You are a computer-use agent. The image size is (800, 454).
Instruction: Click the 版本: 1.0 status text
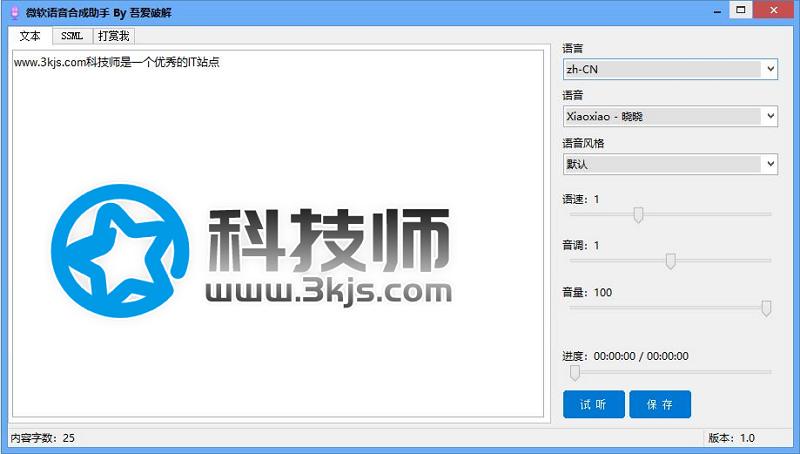tap(732, 438)
